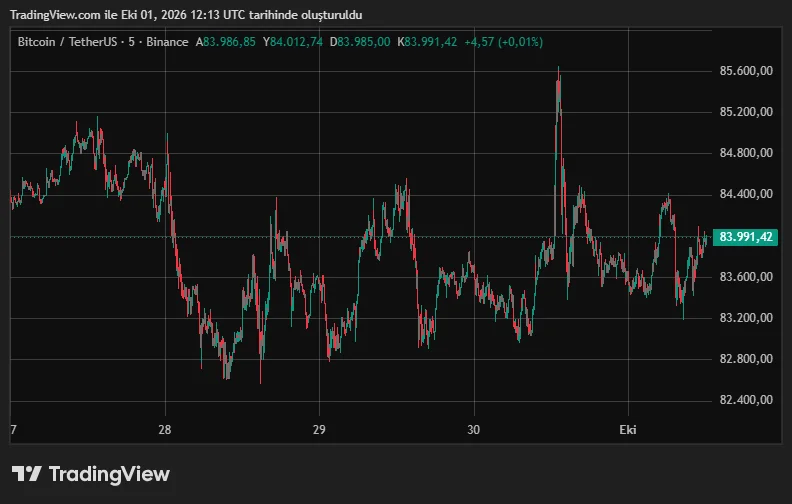
Task: Click the date label 28 on time axis
Action: pos(165,430)
